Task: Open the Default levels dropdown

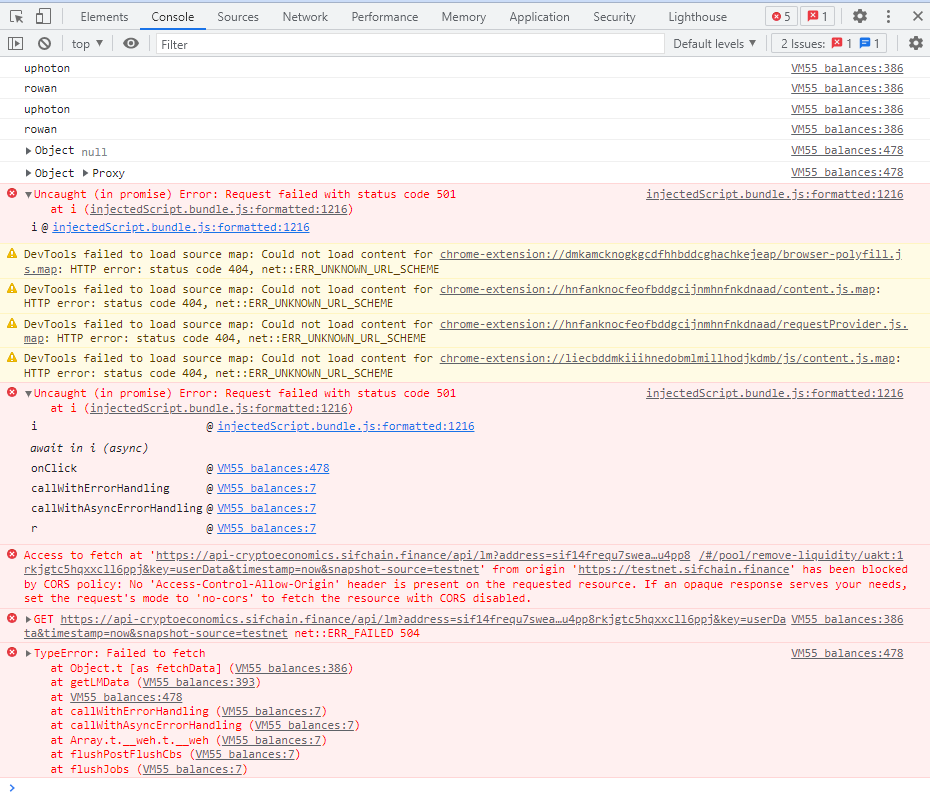Action: coord(714,43)
